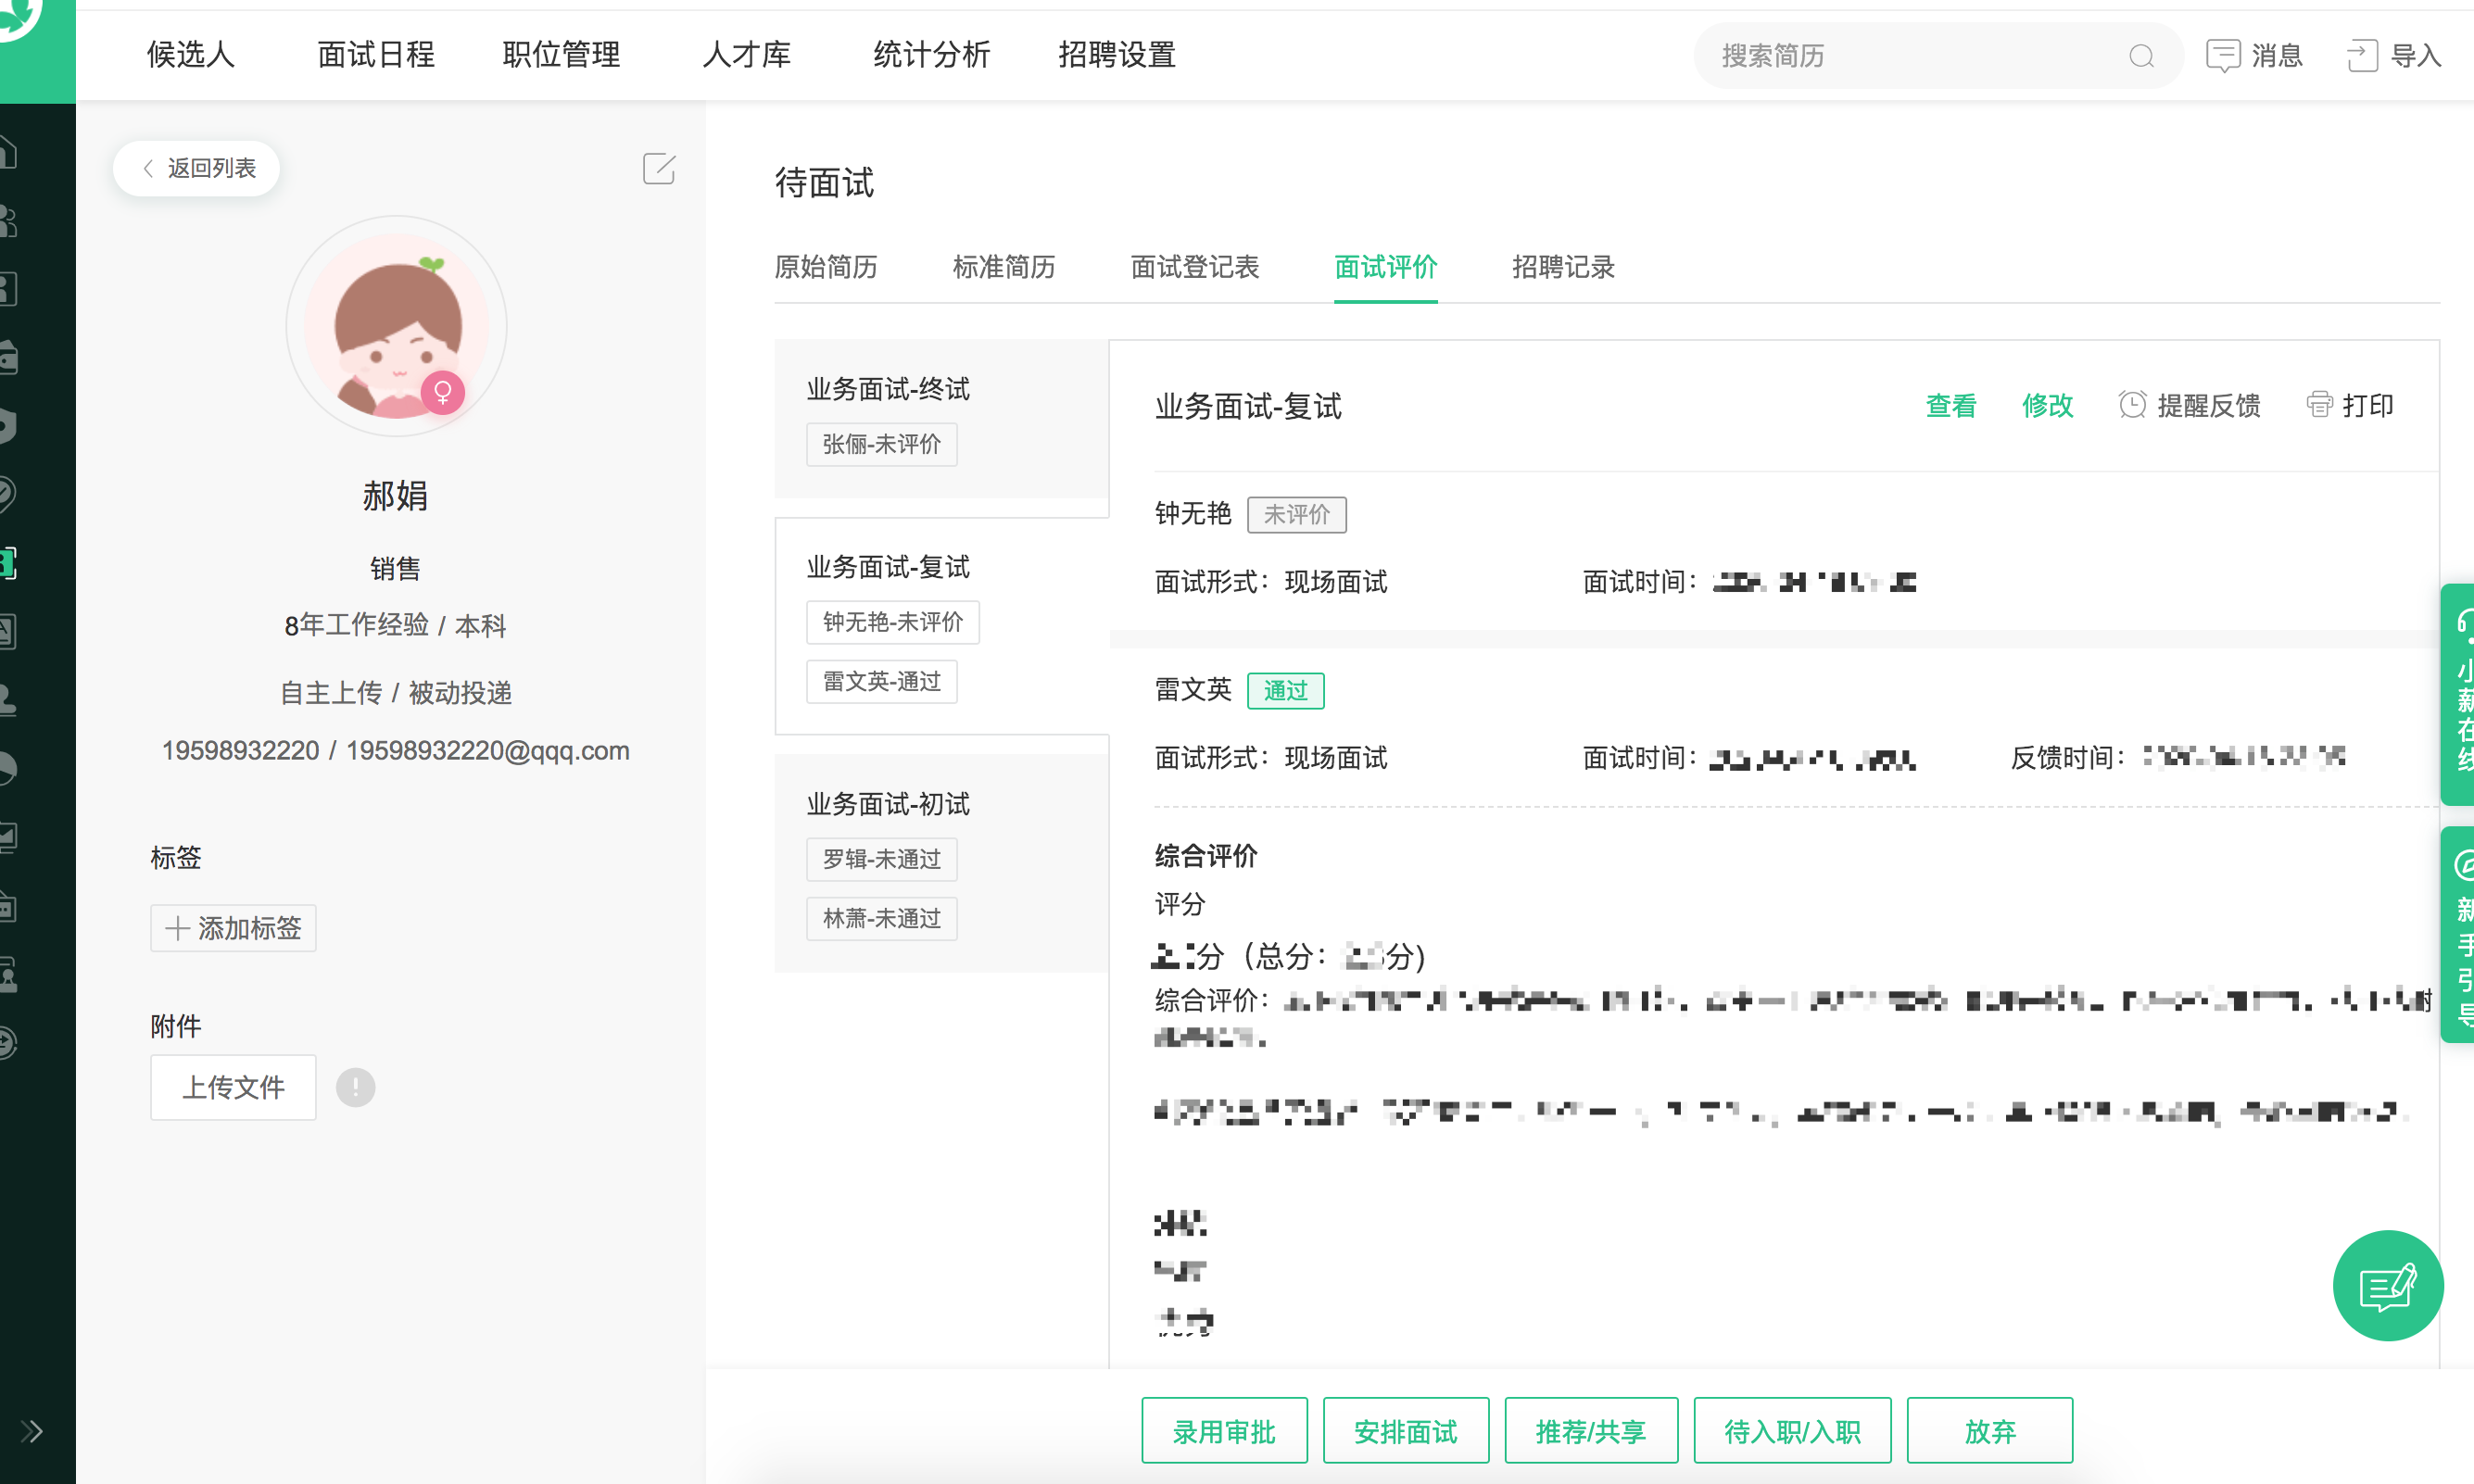Screen dimensions: 2474x1484
Task: Go back via 返回列表 button
Action: [196, 168]
